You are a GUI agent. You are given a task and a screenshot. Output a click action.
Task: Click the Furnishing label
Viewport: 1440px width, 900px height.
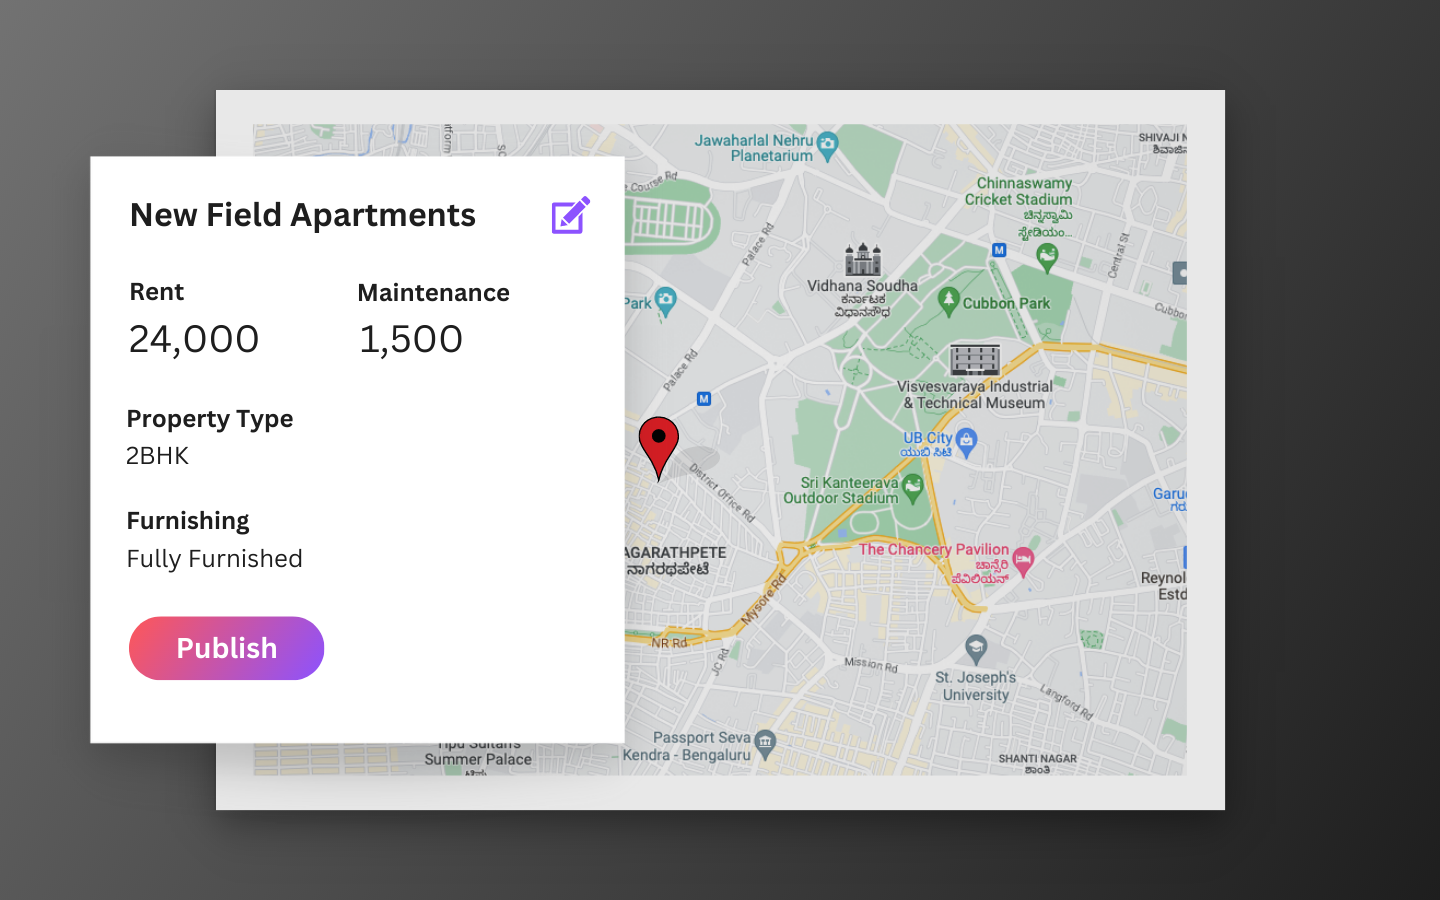(x=188, y=521)
